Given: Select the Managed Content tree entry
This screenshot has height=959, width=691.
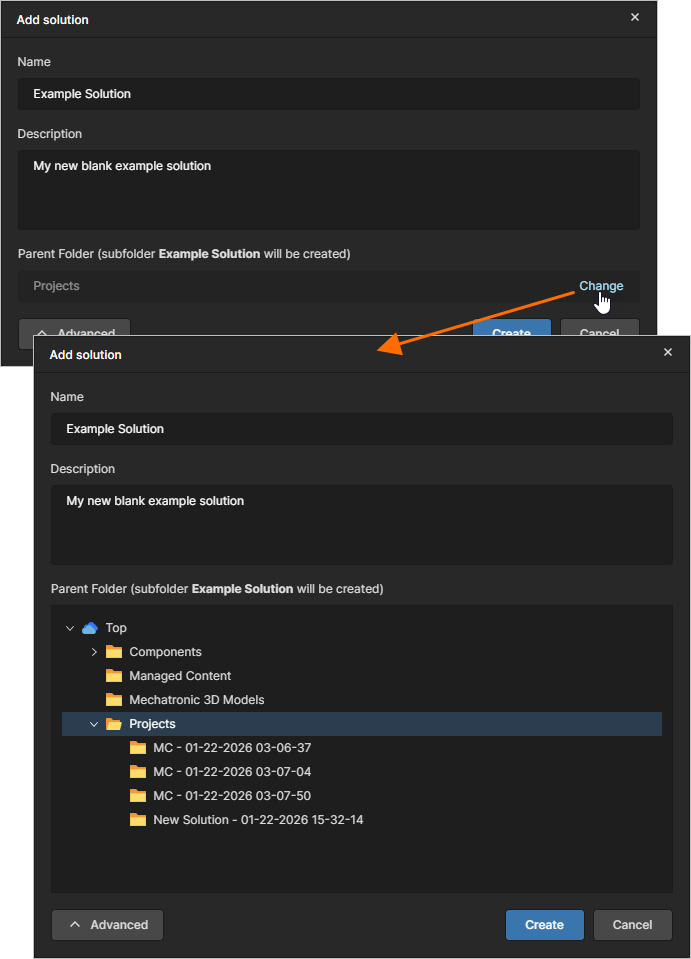Looking at the screenshot, I should point(180,676).
